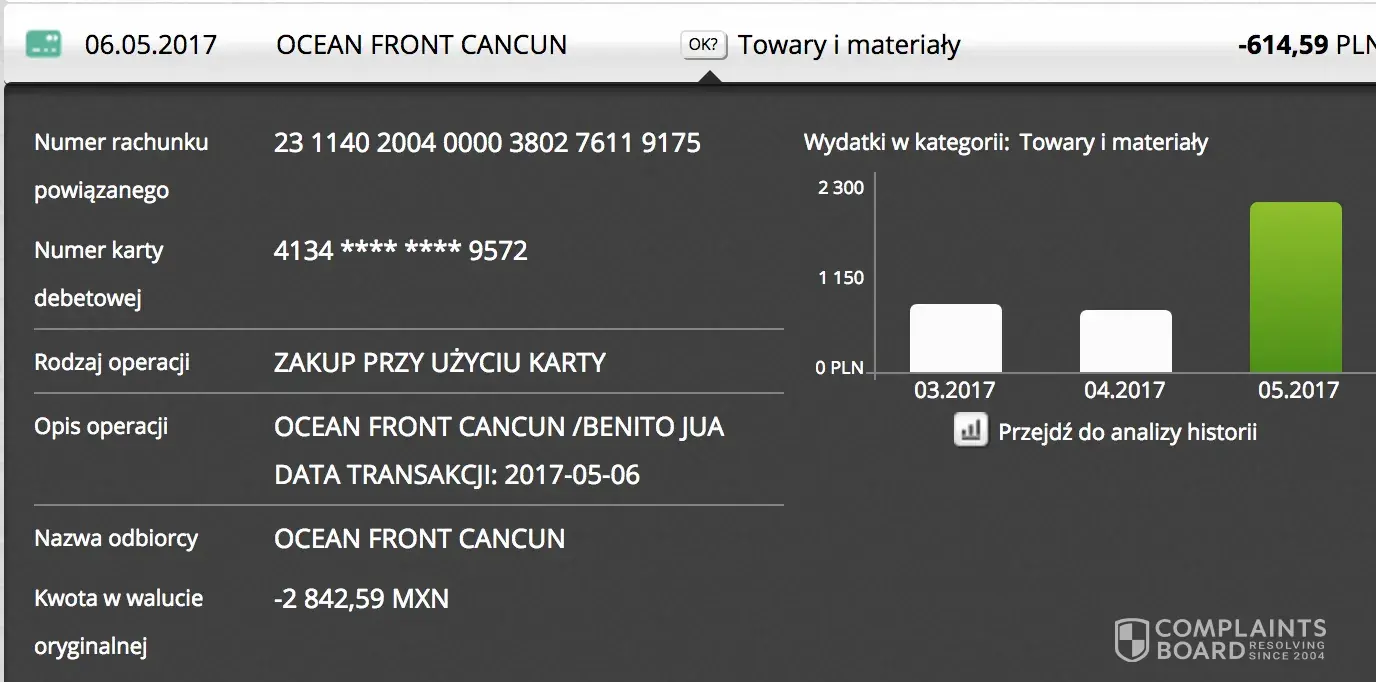Click the Complaints Board shield logo
Viewport: 1376px width, 682px height.
(1132, 640)
